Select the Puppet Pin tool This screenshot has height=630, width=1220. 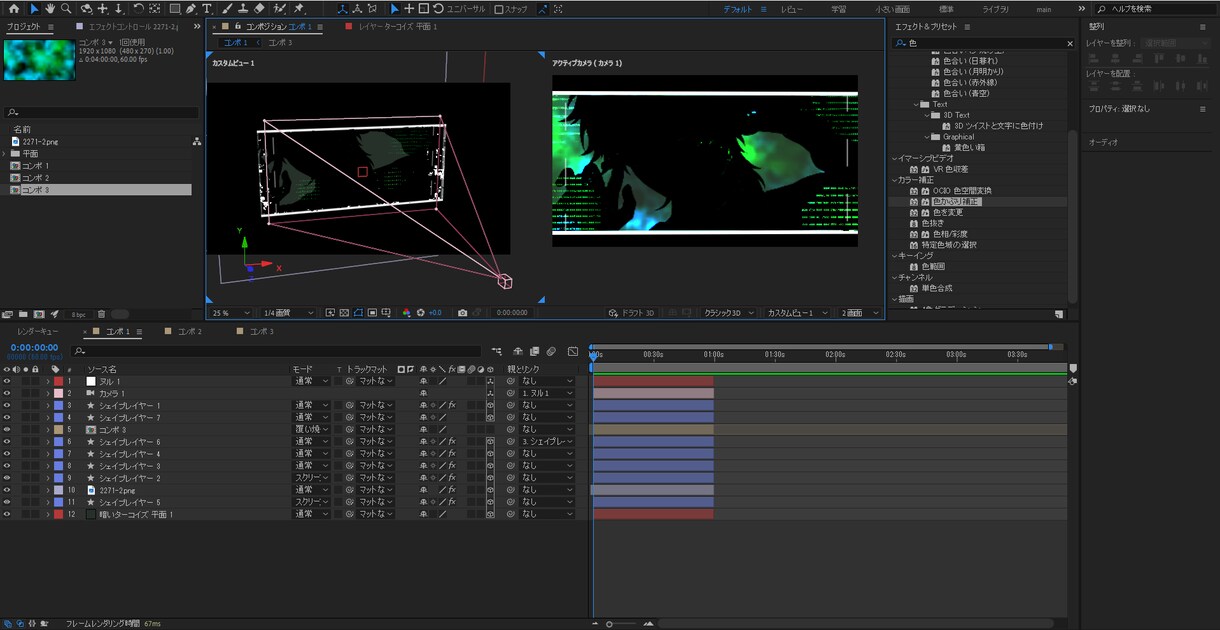point(299,8)
